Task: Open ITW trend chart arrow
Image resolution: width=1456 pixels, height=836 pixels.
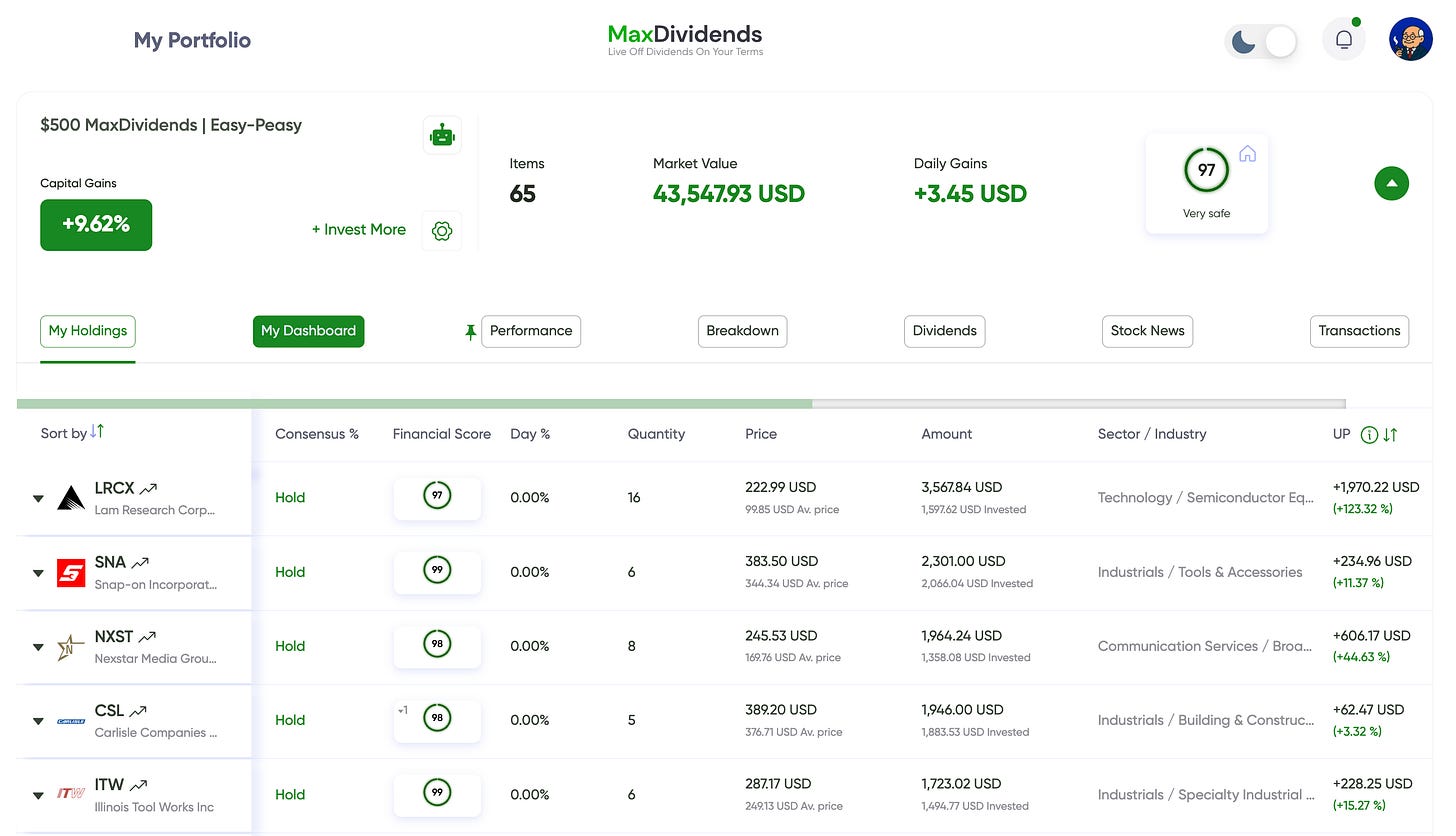Action: [138, 785]
